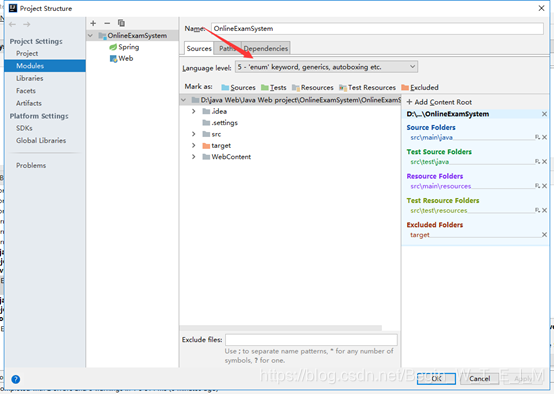Switch to the Sources tab
Viewport: 554px width, 394px height.
tap(199, 48)
